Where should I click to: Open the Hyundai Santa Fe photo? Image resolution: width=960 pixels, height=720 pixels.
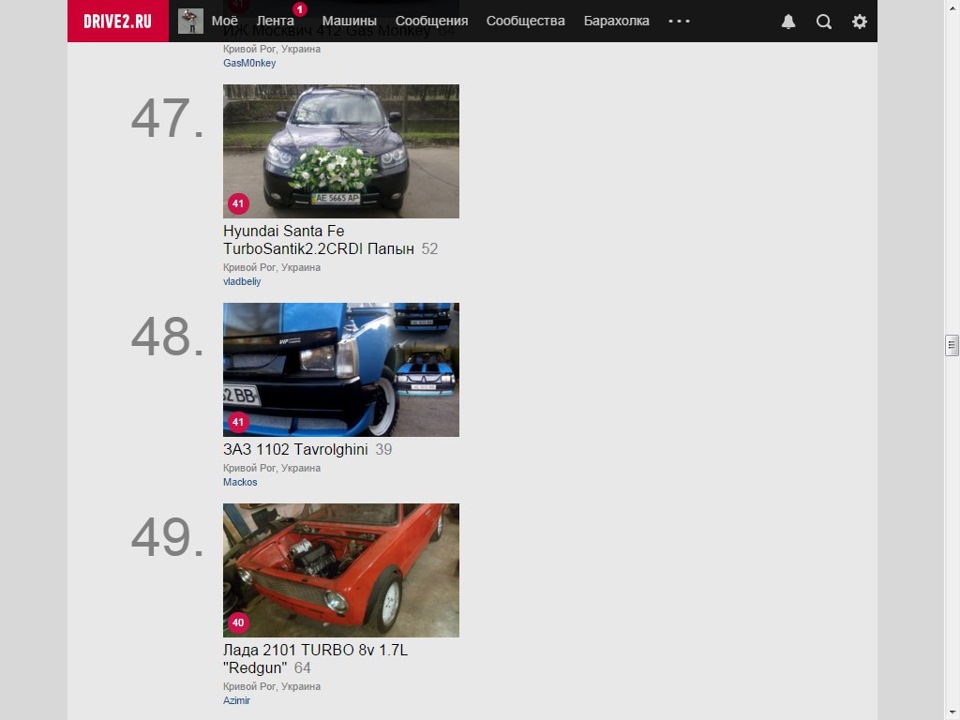pos(341,151)
